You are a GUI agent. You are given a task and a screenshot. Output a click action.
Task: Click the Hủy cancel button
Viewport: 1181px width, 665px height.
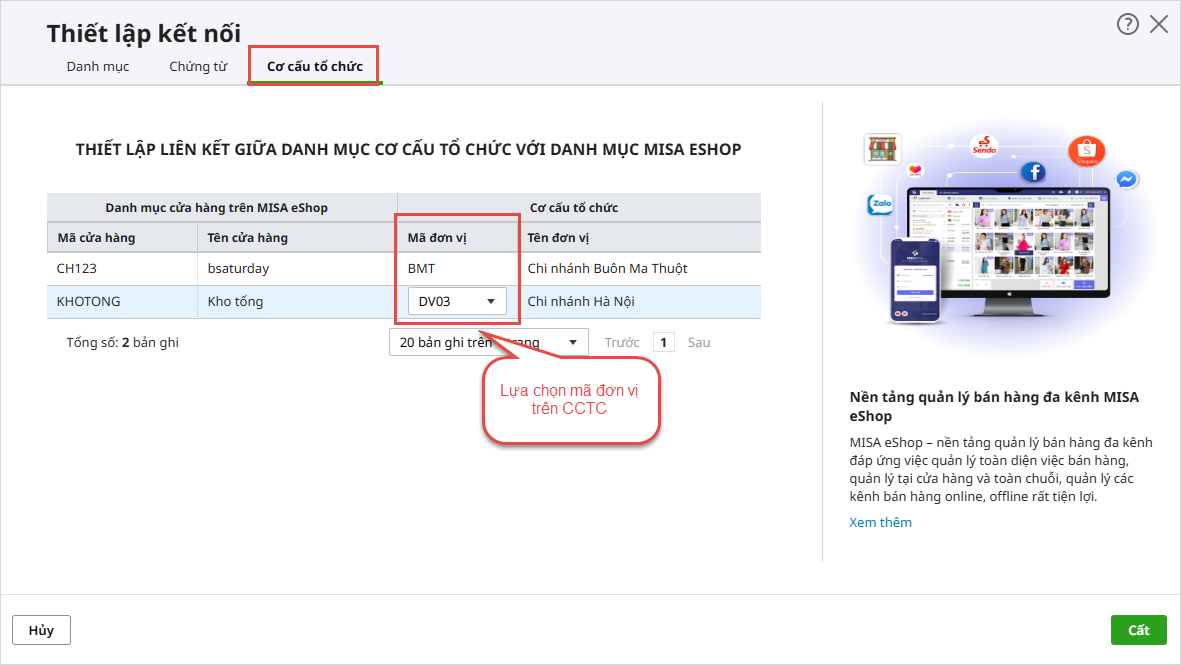tap(41, 630)
